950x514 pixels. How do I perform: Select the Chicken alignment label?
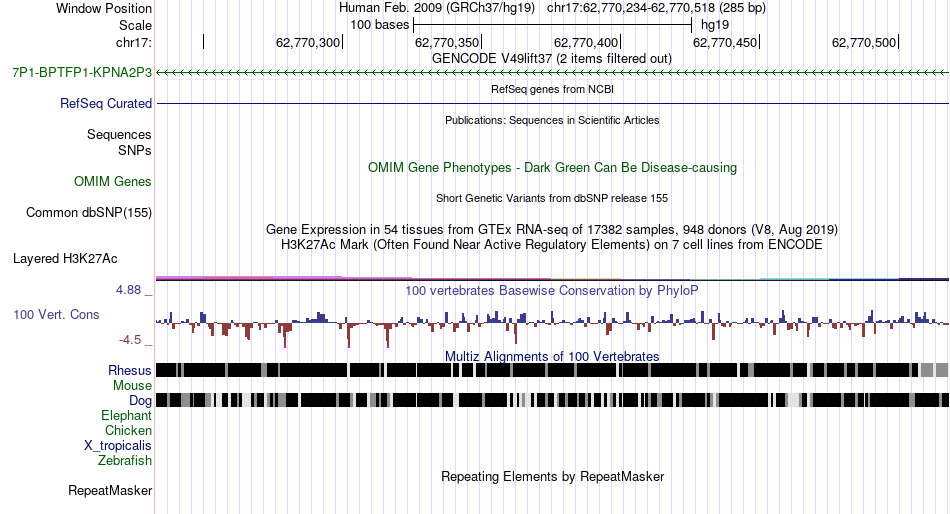(128, 430)
